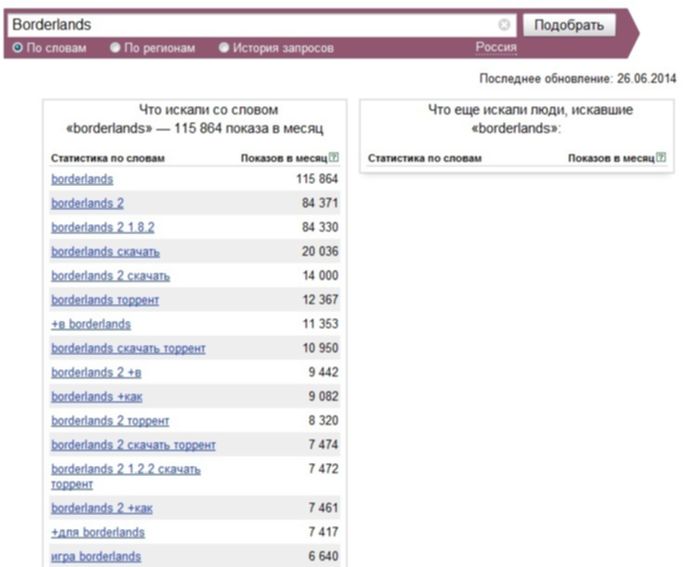The height and width of the screenshot is (567, 688).
Task: Open the 'borderlands' keyword link
Action: pos(82,179)
